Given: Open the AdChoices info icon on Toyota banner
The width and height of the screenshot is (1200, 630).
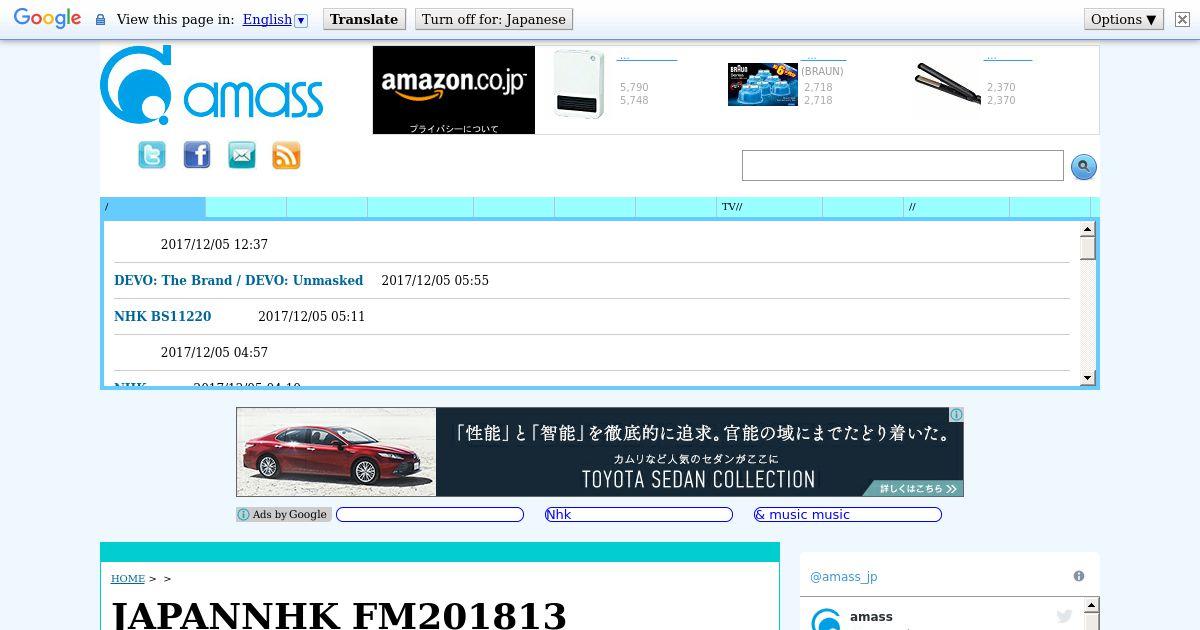Looking at the screenshot, I should 956,414.
